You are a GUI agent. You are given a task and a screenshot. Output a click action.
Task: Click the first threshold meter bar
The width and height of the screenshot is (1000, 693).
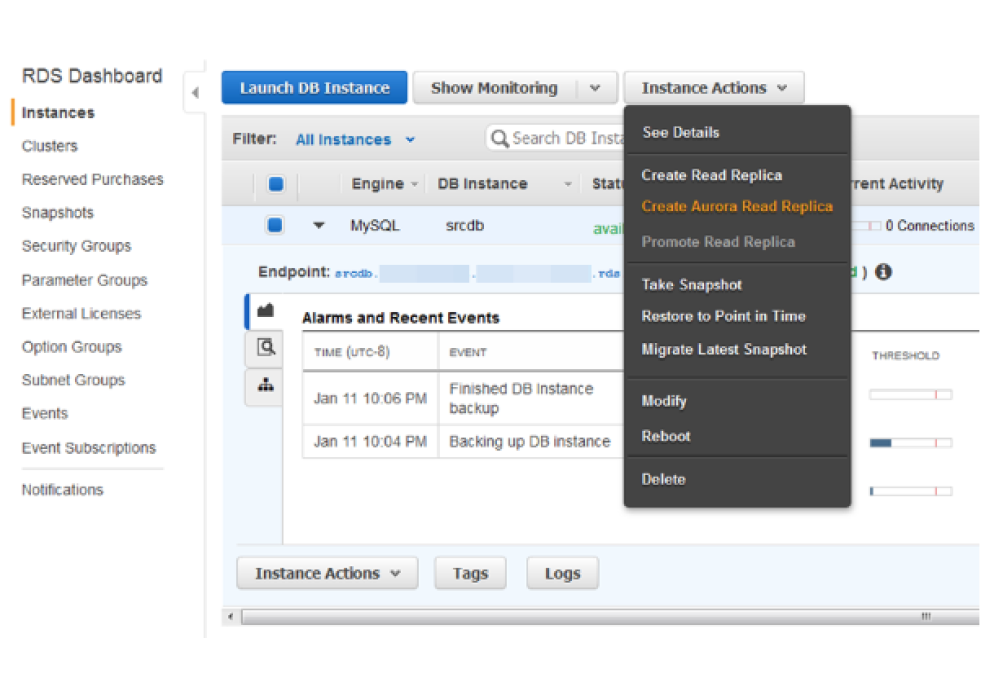click(911, 395)
